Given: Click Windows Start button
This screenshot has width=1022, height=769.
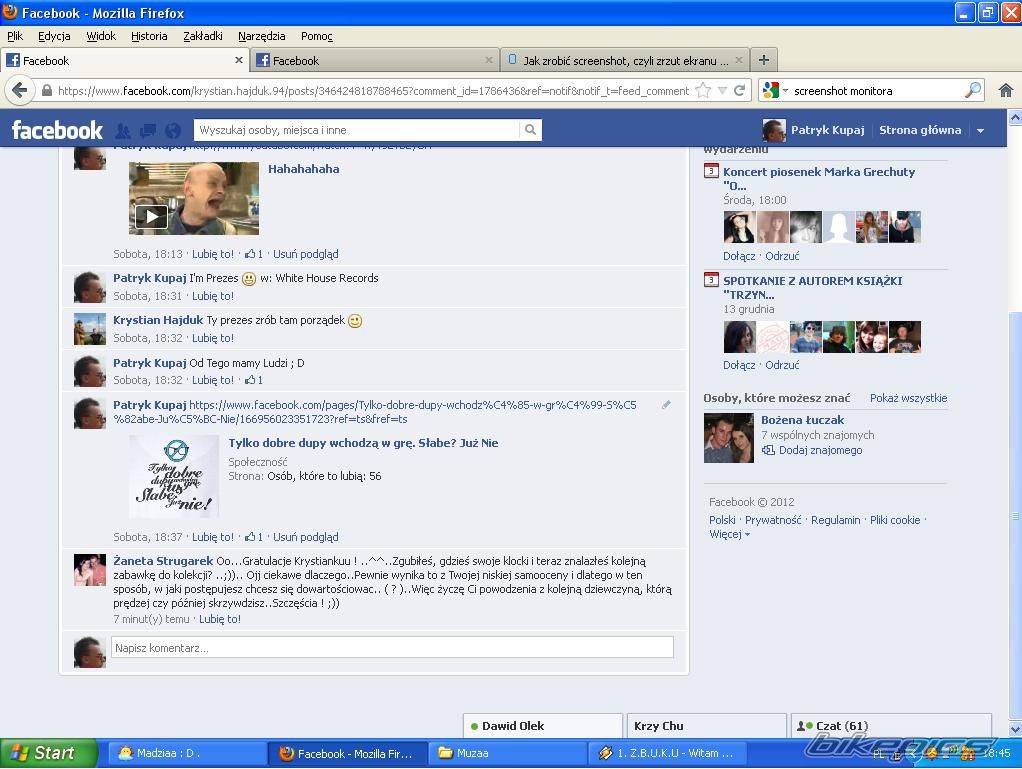Looking at the screenshot, I should 48,753.
